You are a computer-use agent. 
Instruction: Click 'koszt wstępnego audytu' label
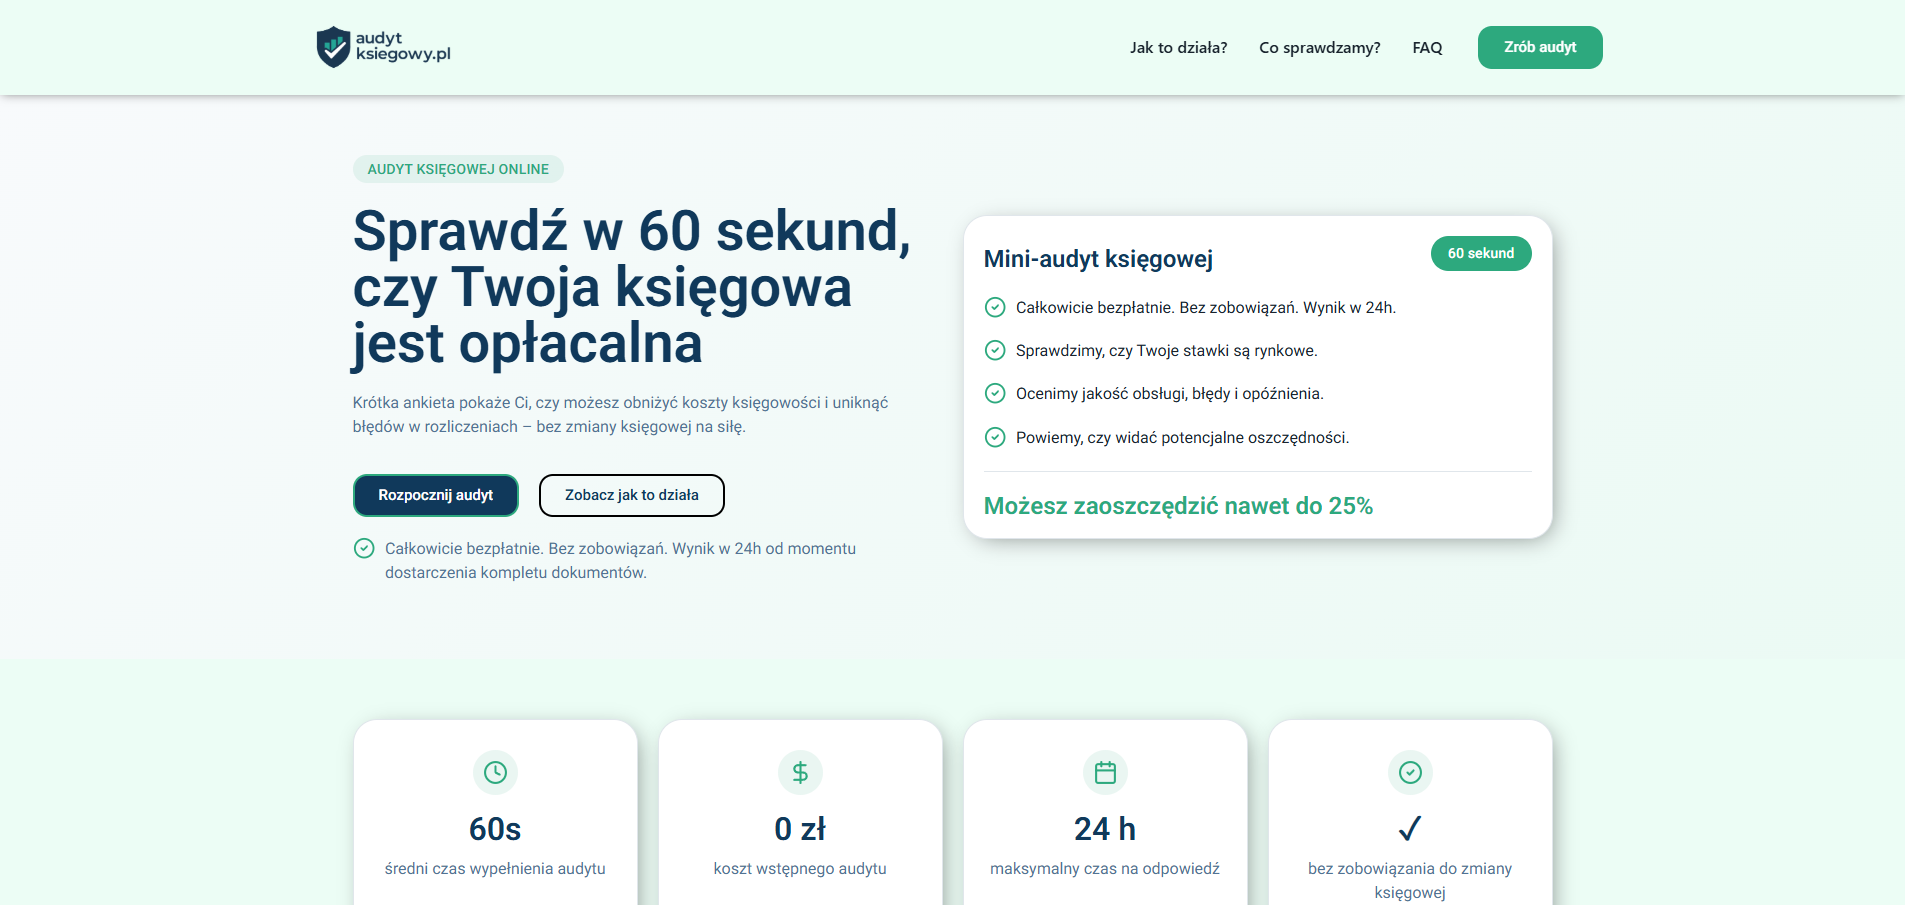point(800,869)
